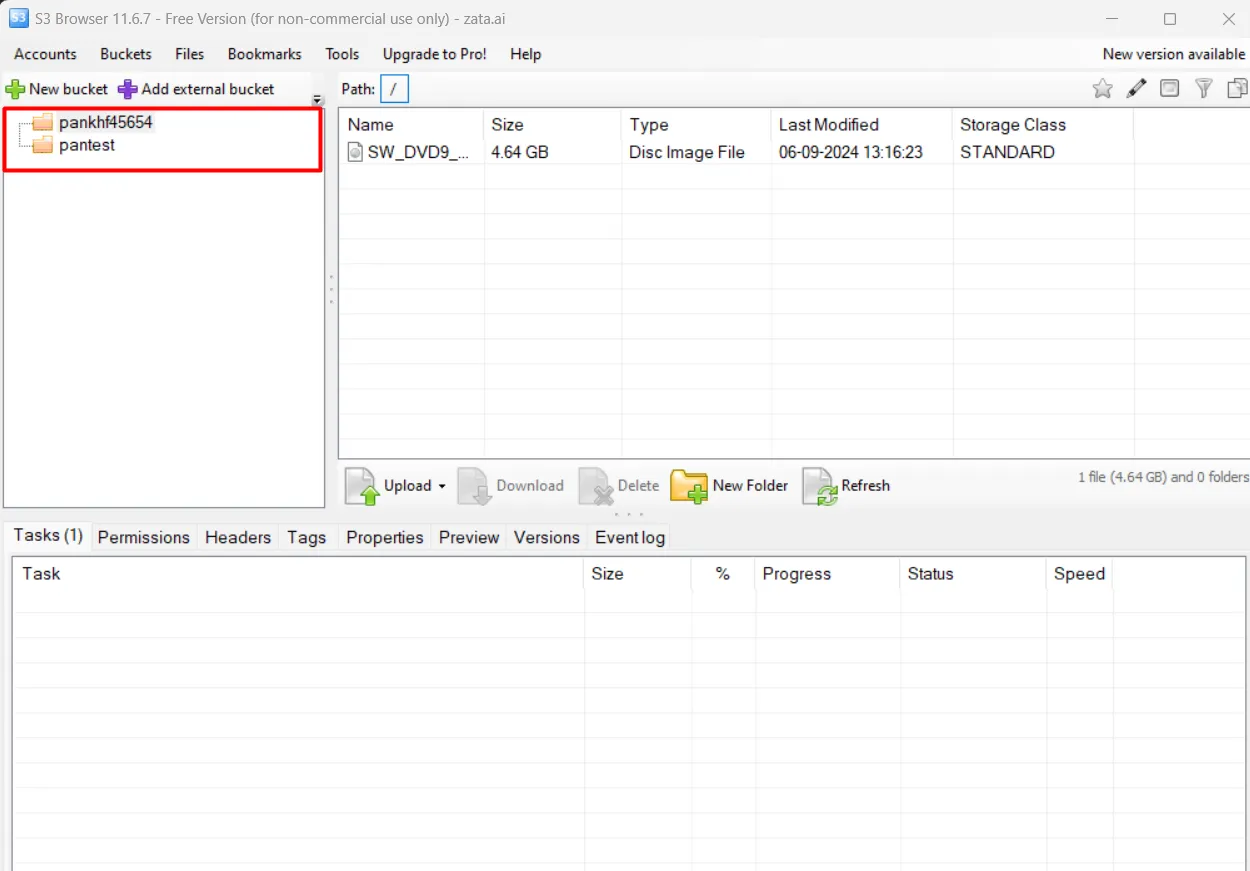
Task: Click the filter funnel icon
Action: point(1204,89)
